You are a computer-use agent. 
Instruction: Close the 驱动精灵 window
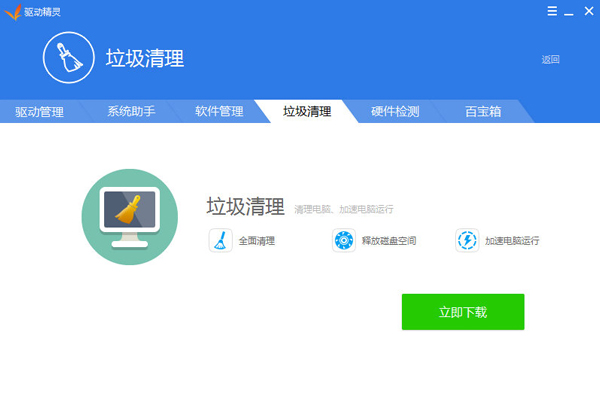(x=588, y=11)
